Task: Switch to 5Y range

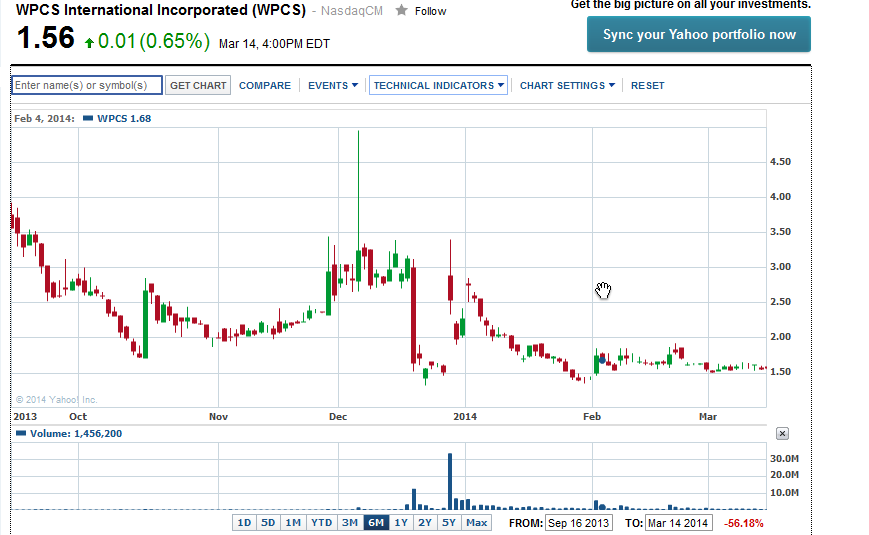Action: click(449, 522)
